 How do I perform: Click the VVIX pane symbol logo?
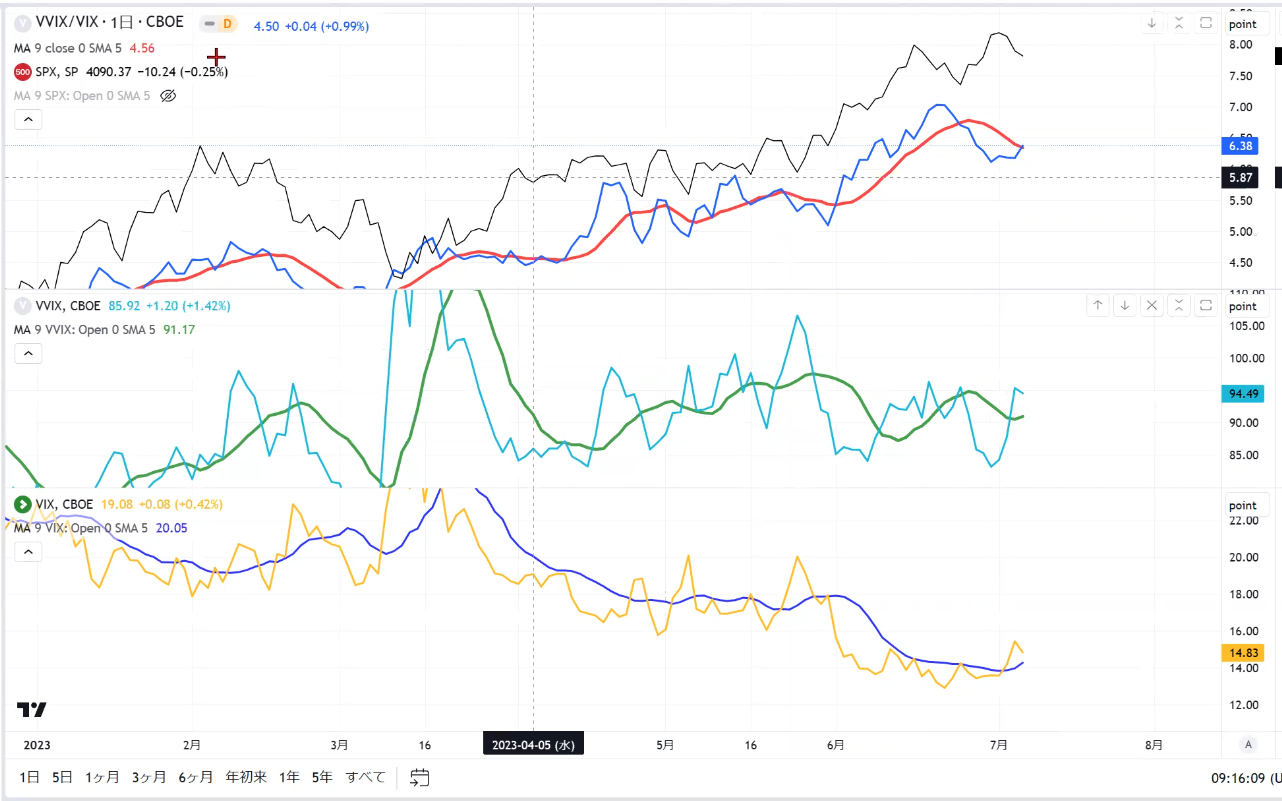pos(22,306)
